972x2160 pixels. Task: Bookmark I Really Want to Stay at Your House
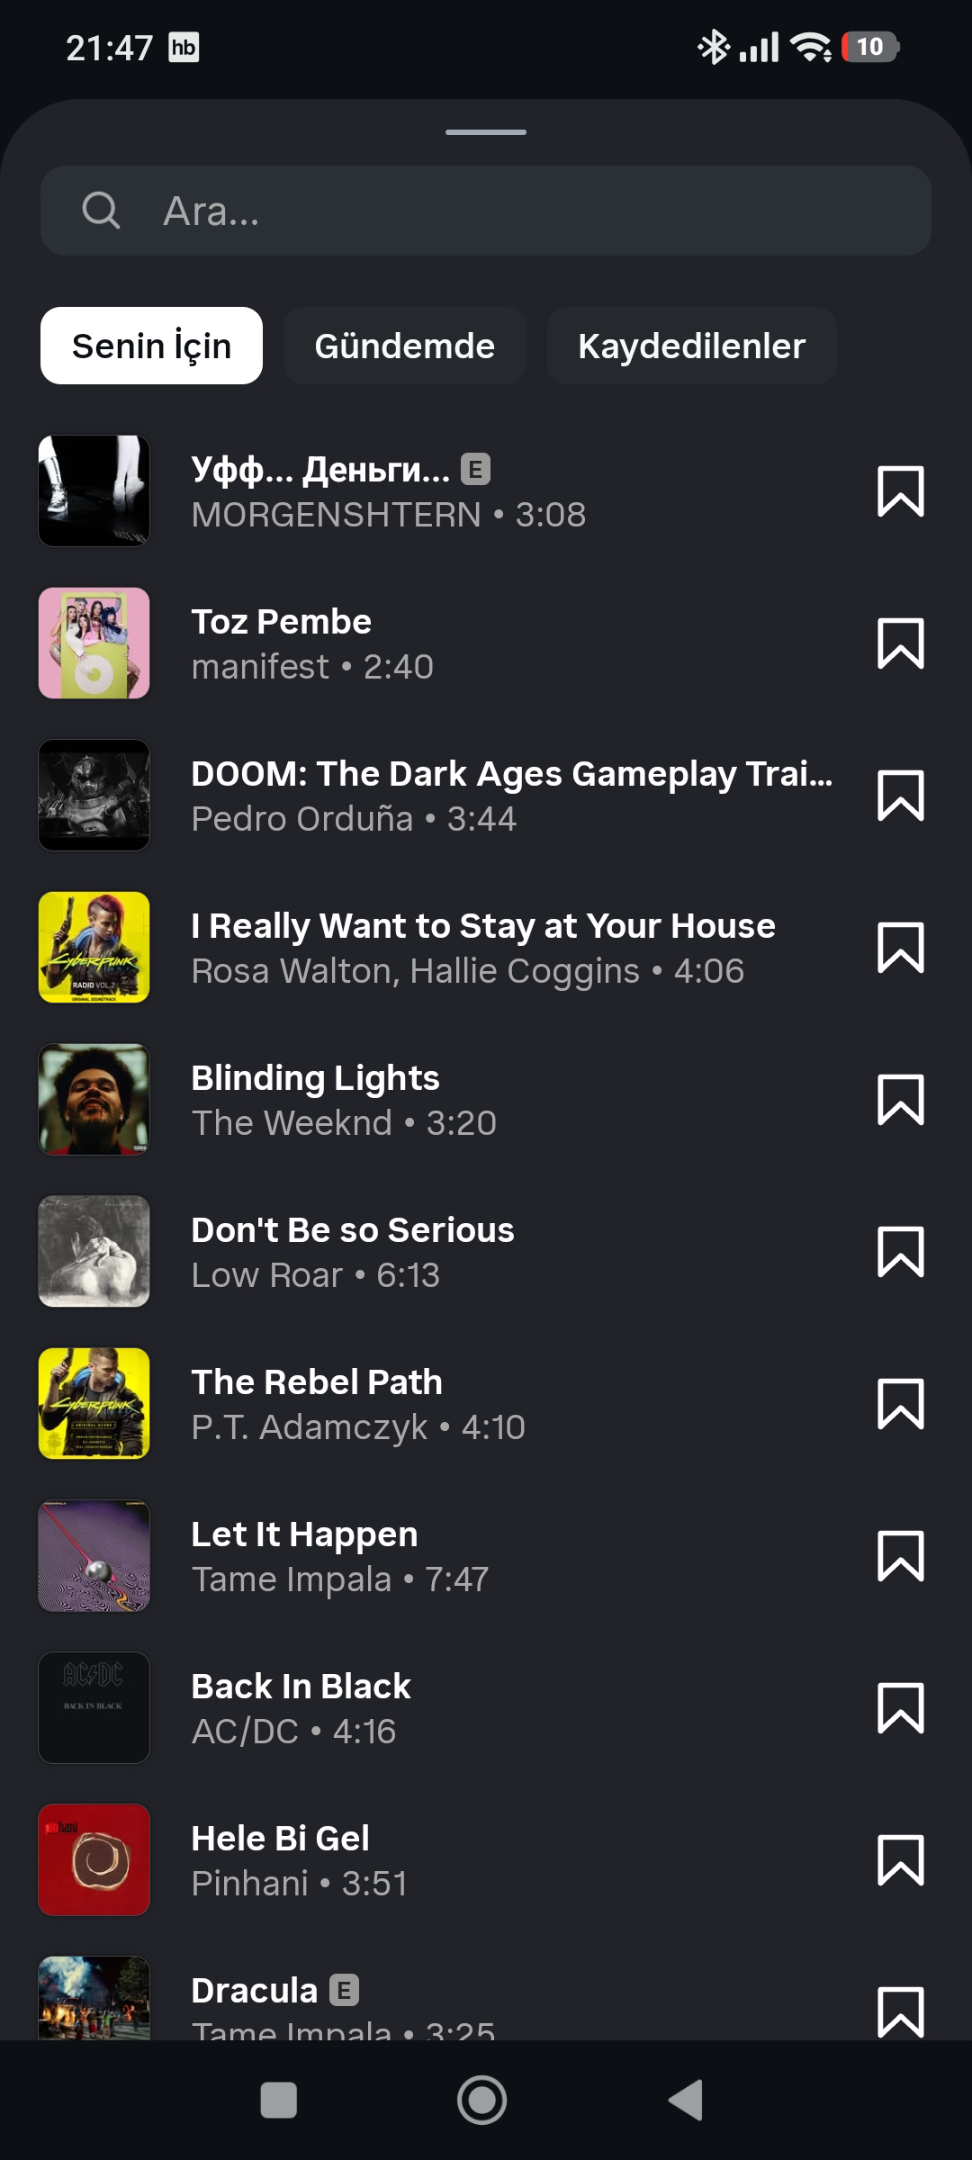(x=900, y=947)
